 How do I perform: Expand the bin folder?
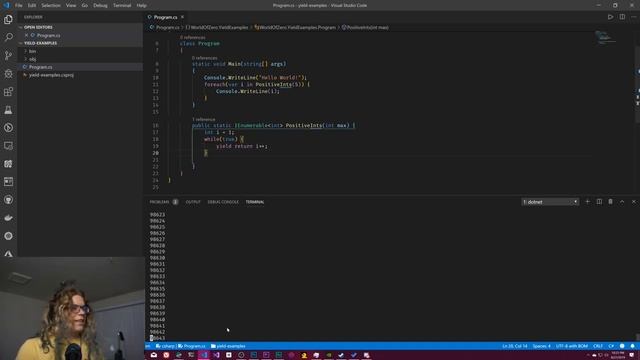32,51
